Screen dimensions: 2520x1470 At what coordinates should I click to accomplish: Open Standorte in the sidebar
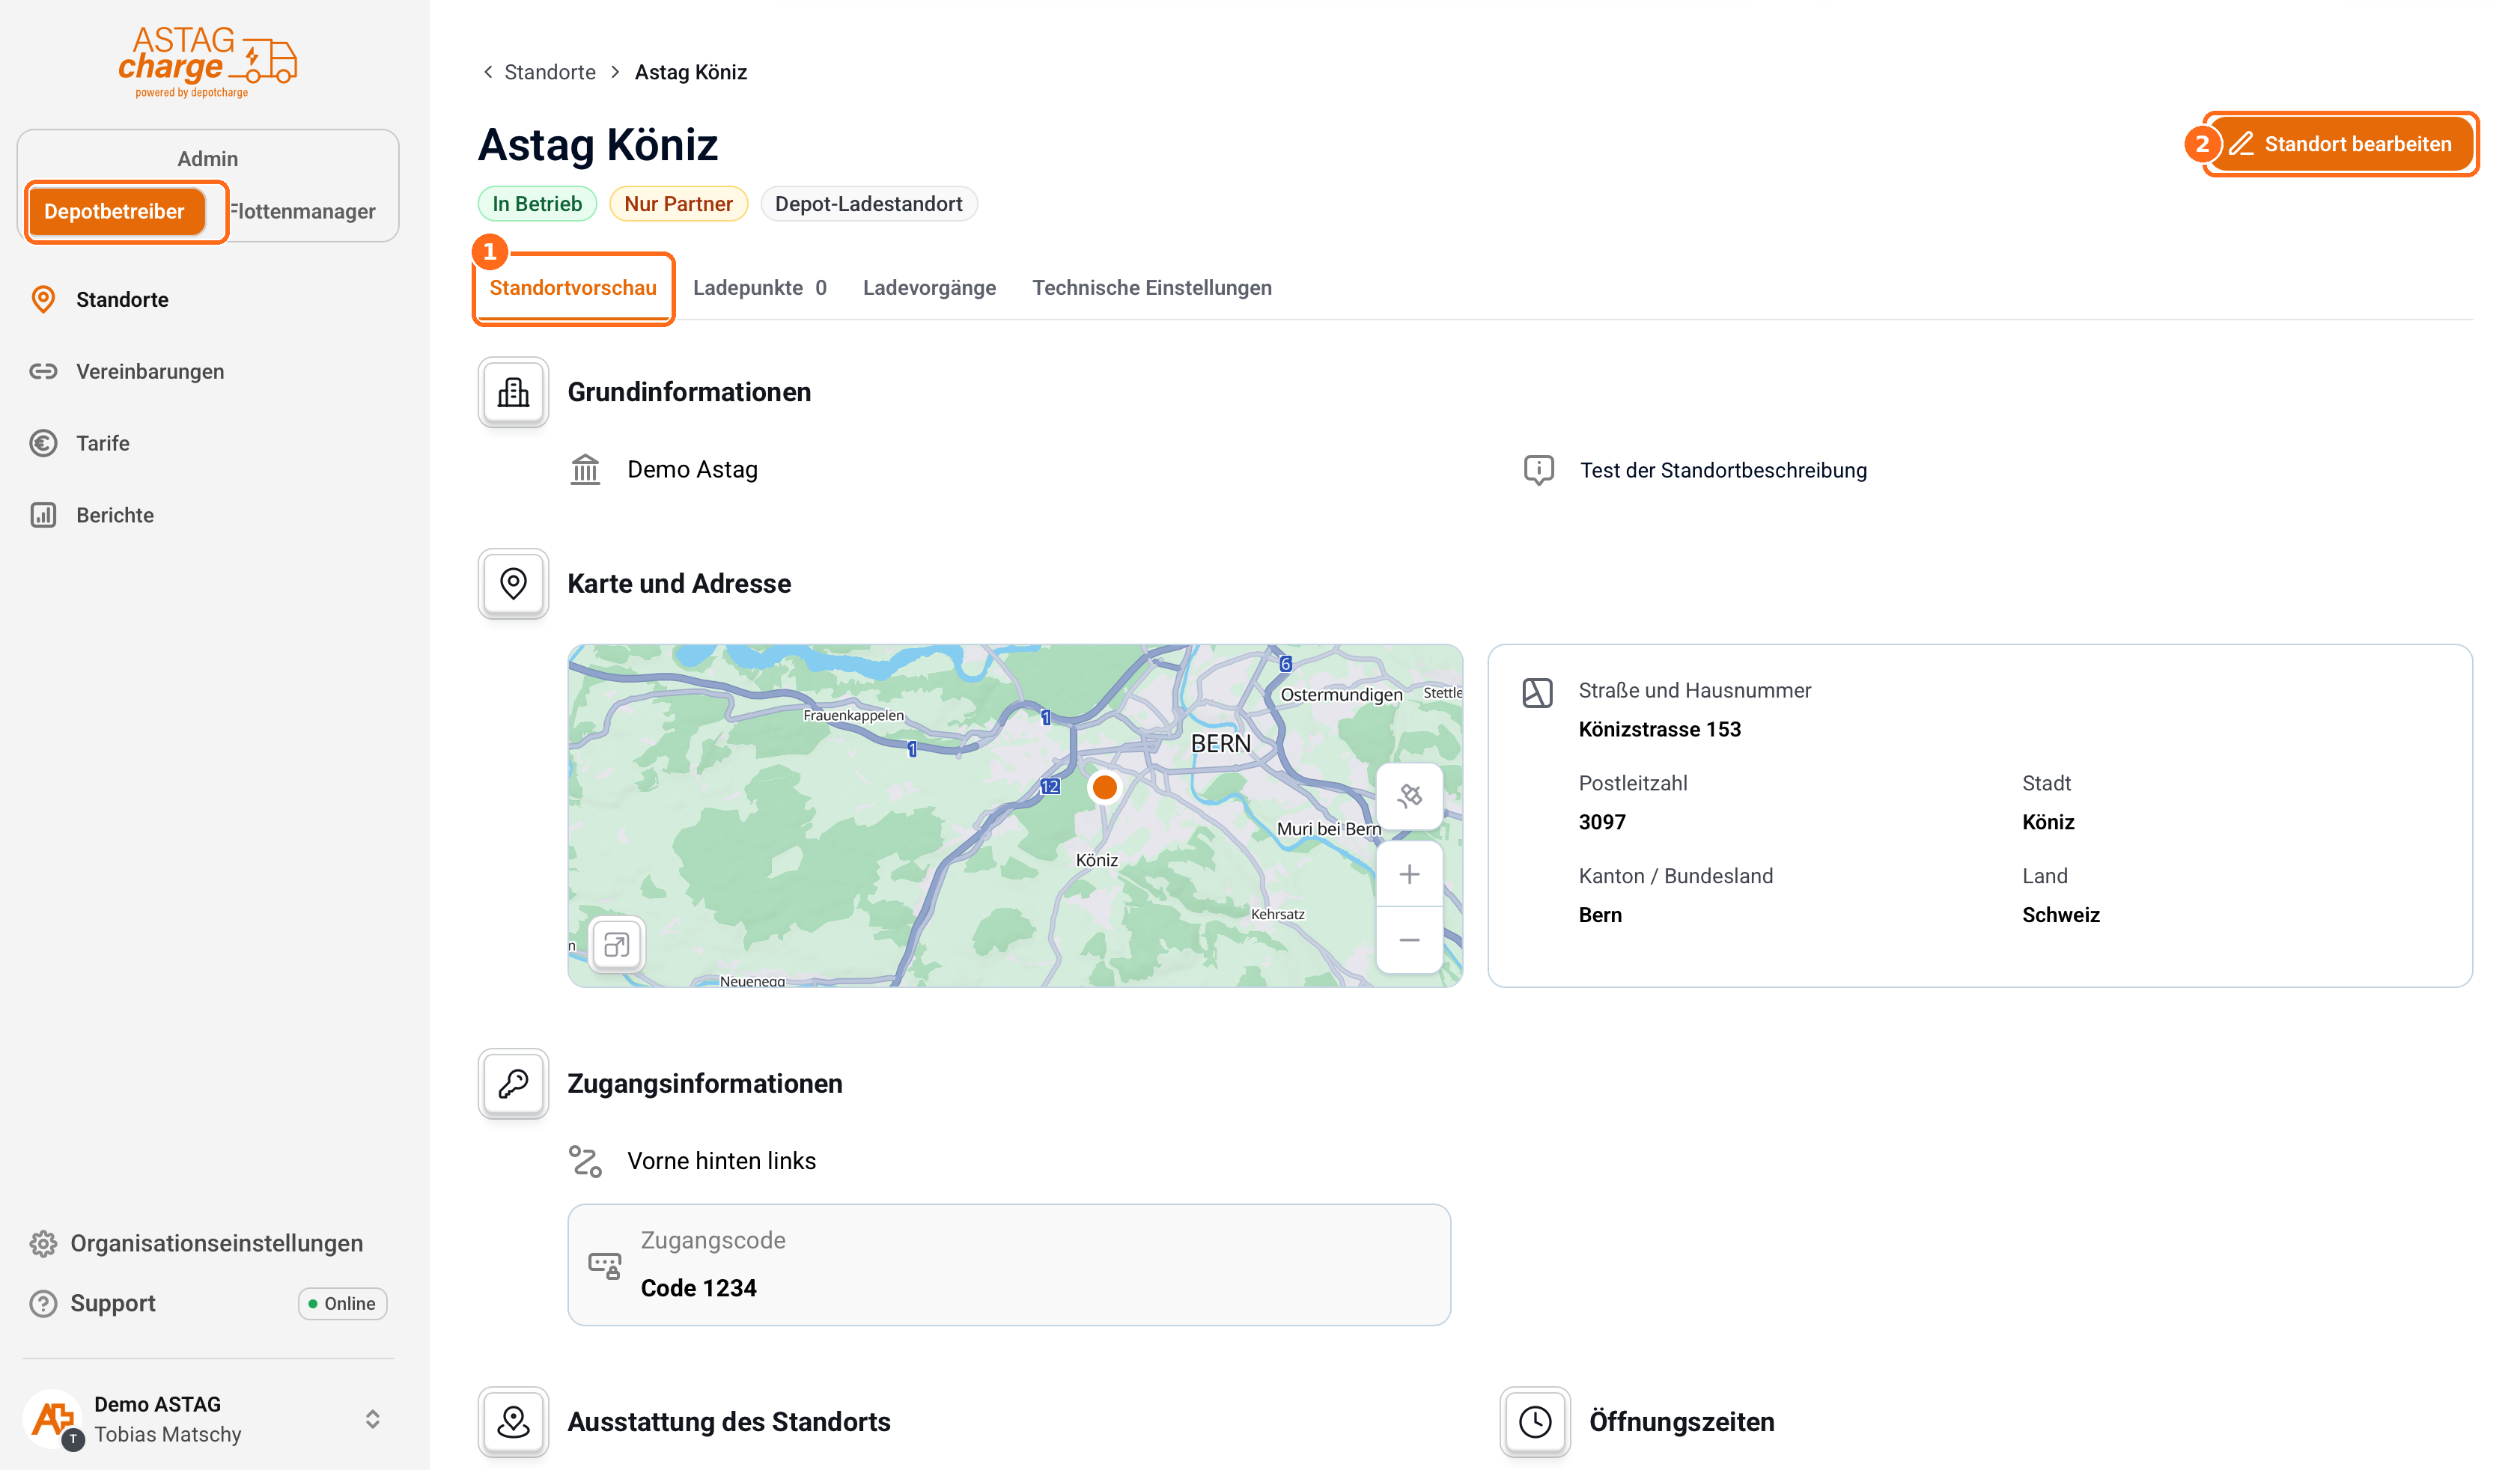coord(122,299)
